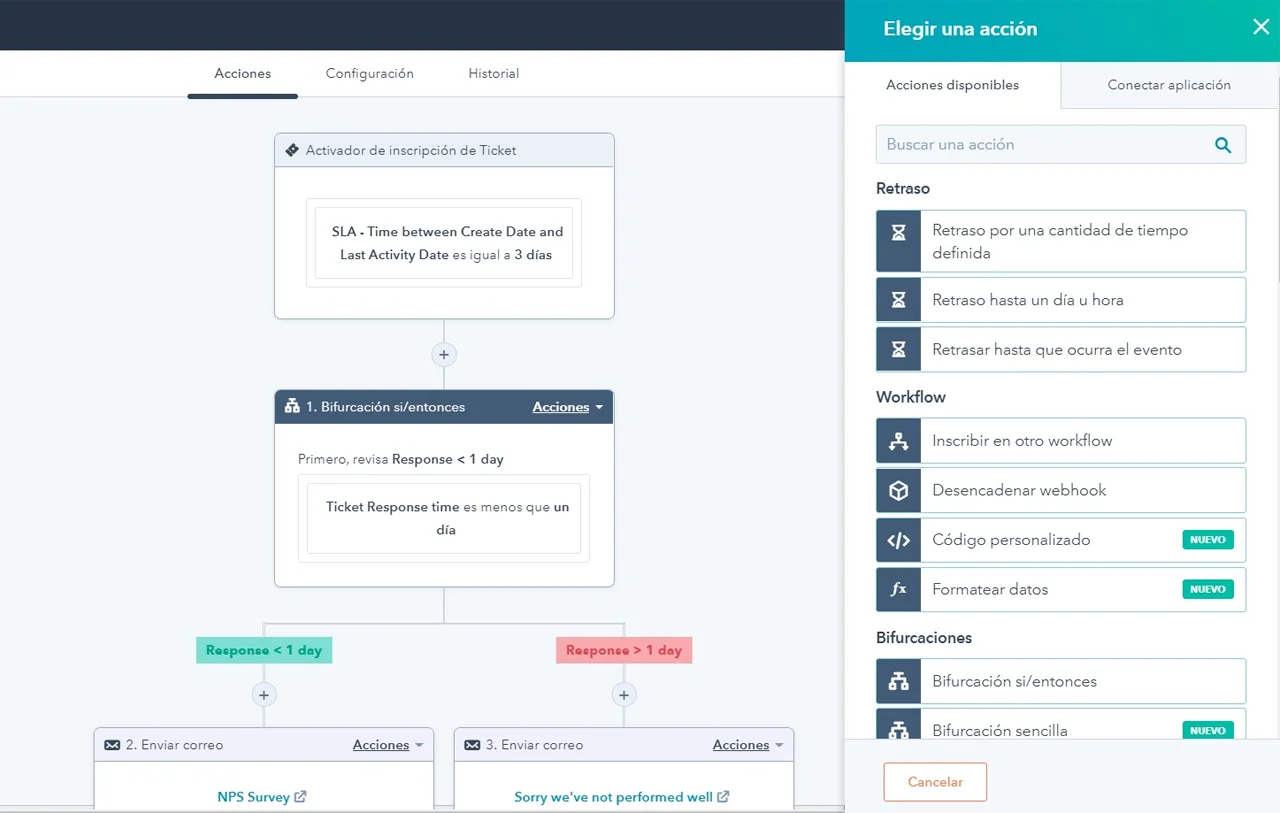1280x813 pixels.
Task: Add action under Response < 1 day branch
Action: pos(264,695)
